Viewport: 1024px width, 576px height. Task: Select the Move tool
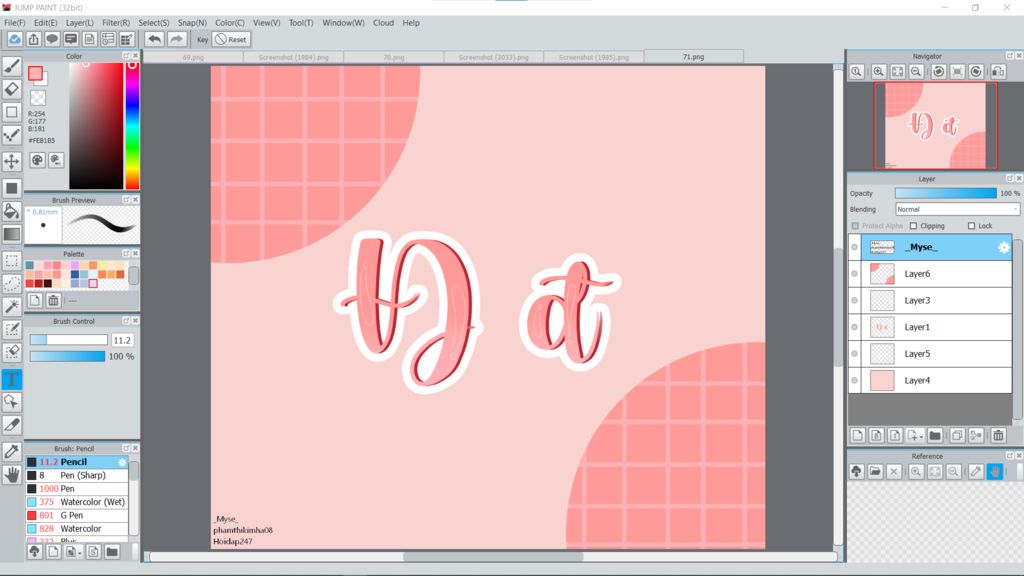pyautogui.click(x=12, y=161)
